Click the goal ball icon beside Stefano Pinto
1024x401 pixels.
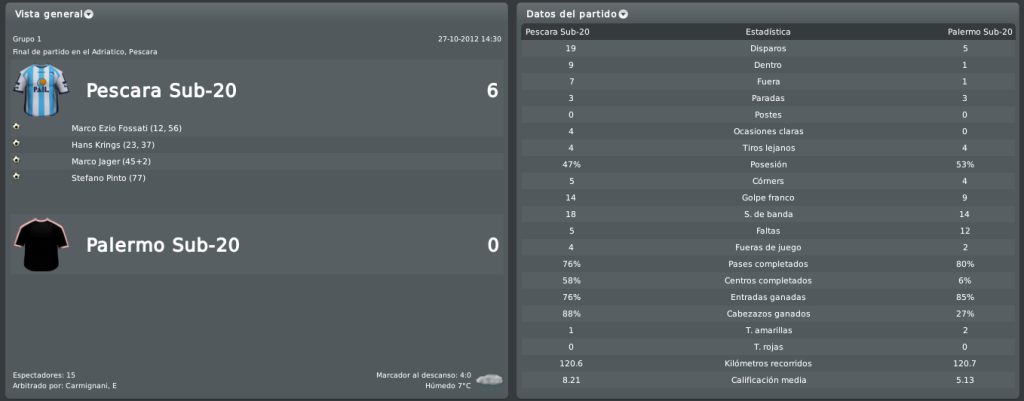16,176
